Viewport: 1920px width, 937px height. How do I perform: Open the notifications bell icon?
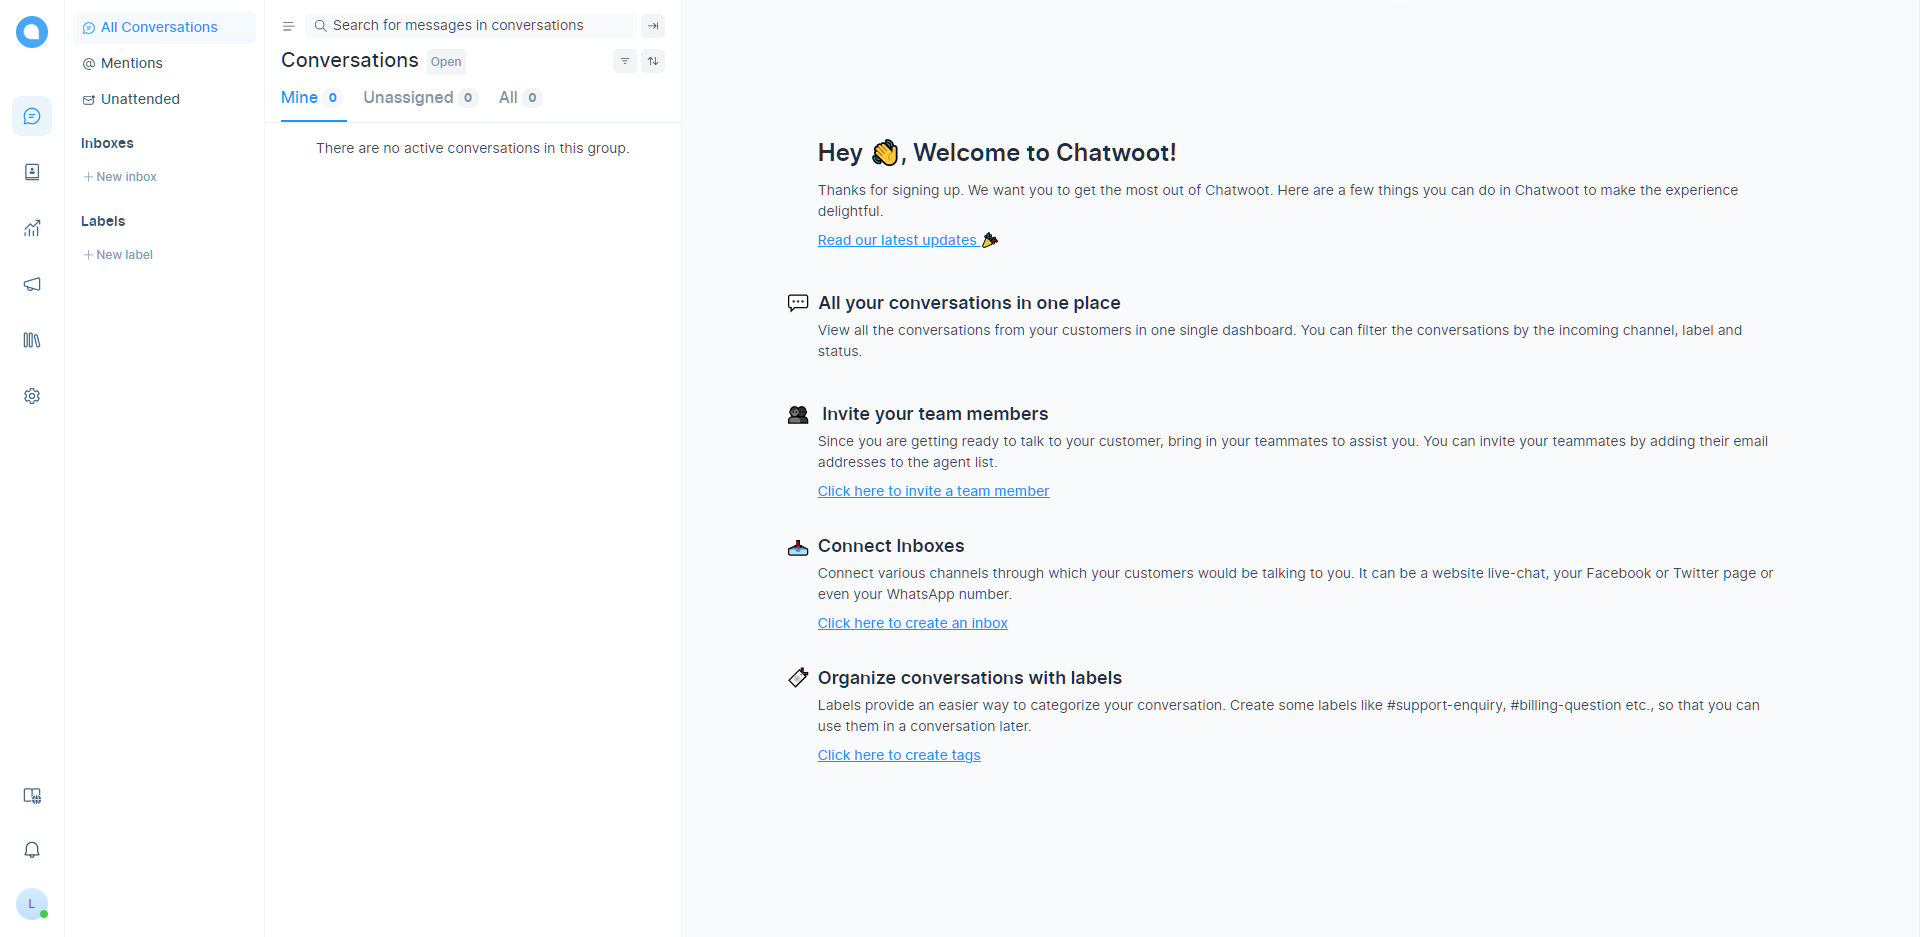click(32, 850)
